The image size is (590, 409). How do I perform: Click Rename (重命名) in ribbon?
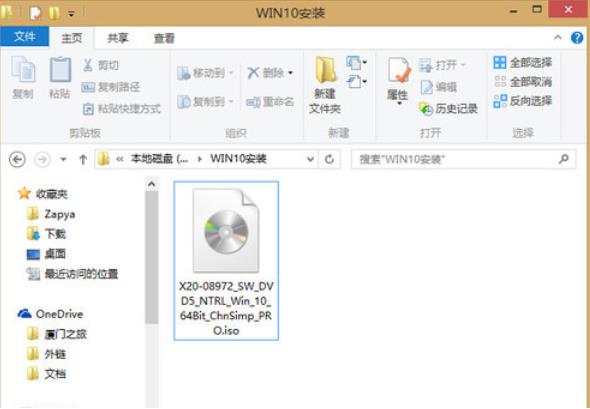click(x=270, y=102)
